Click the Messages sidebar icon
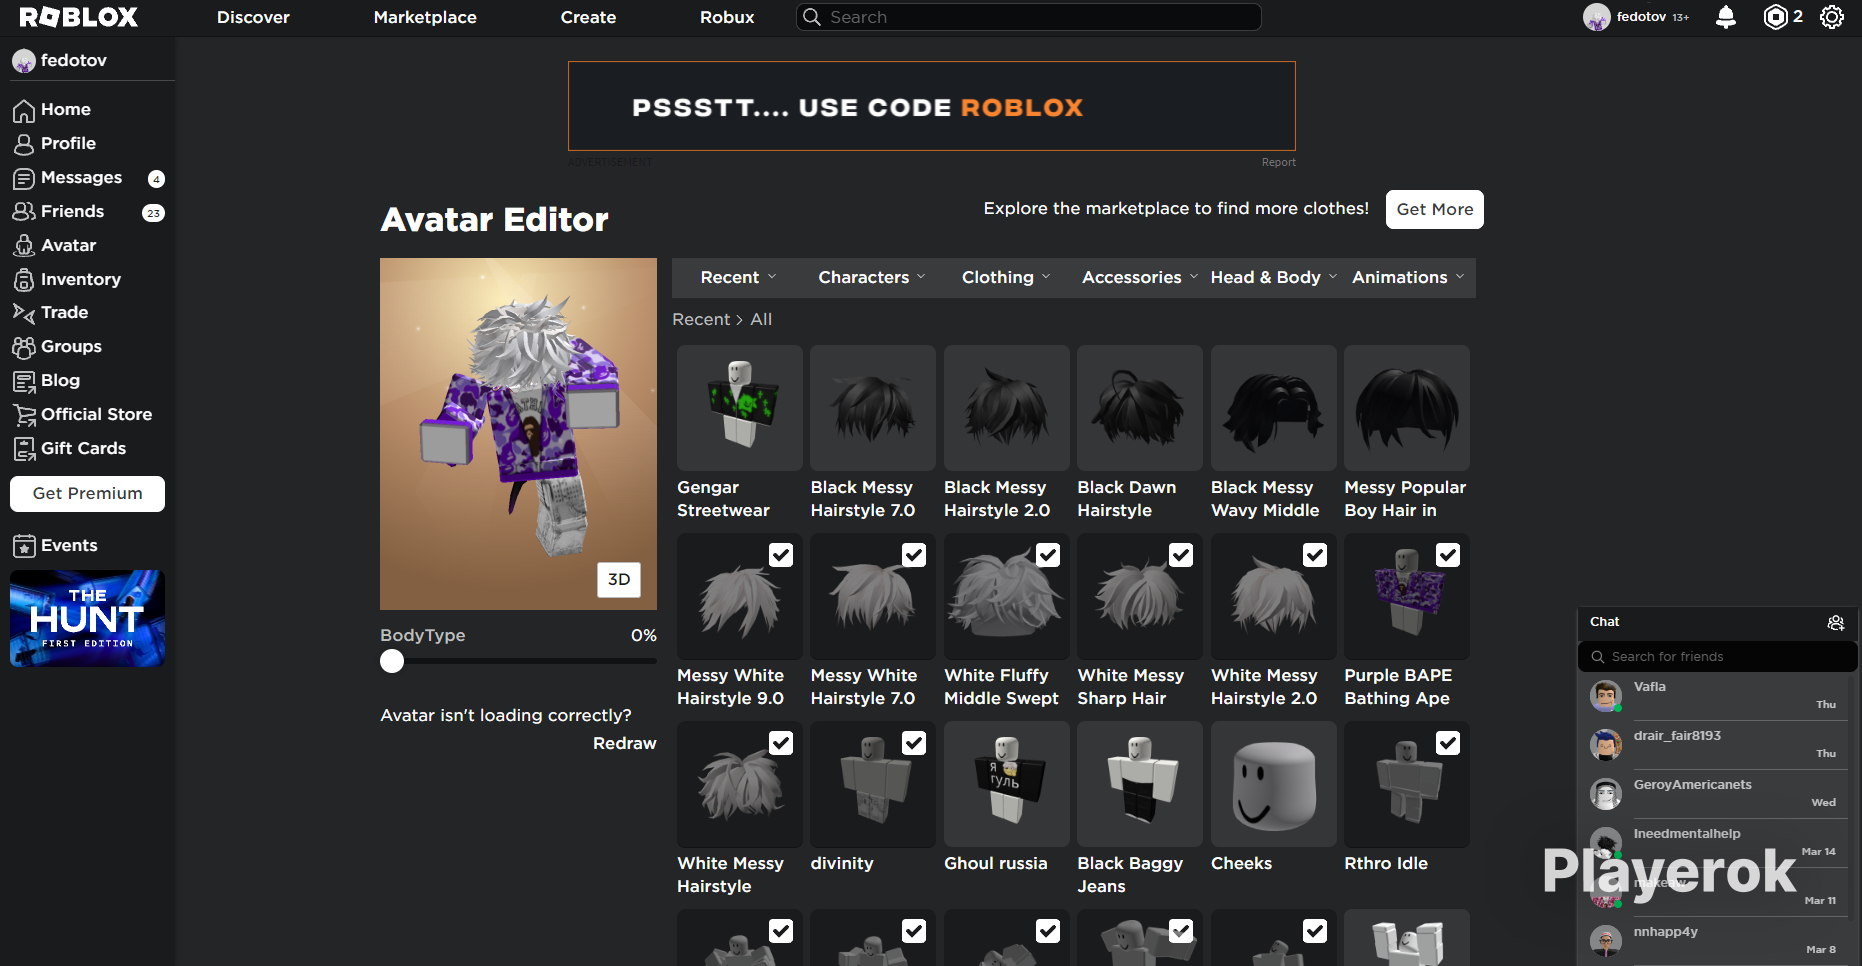 pos(24,178)
